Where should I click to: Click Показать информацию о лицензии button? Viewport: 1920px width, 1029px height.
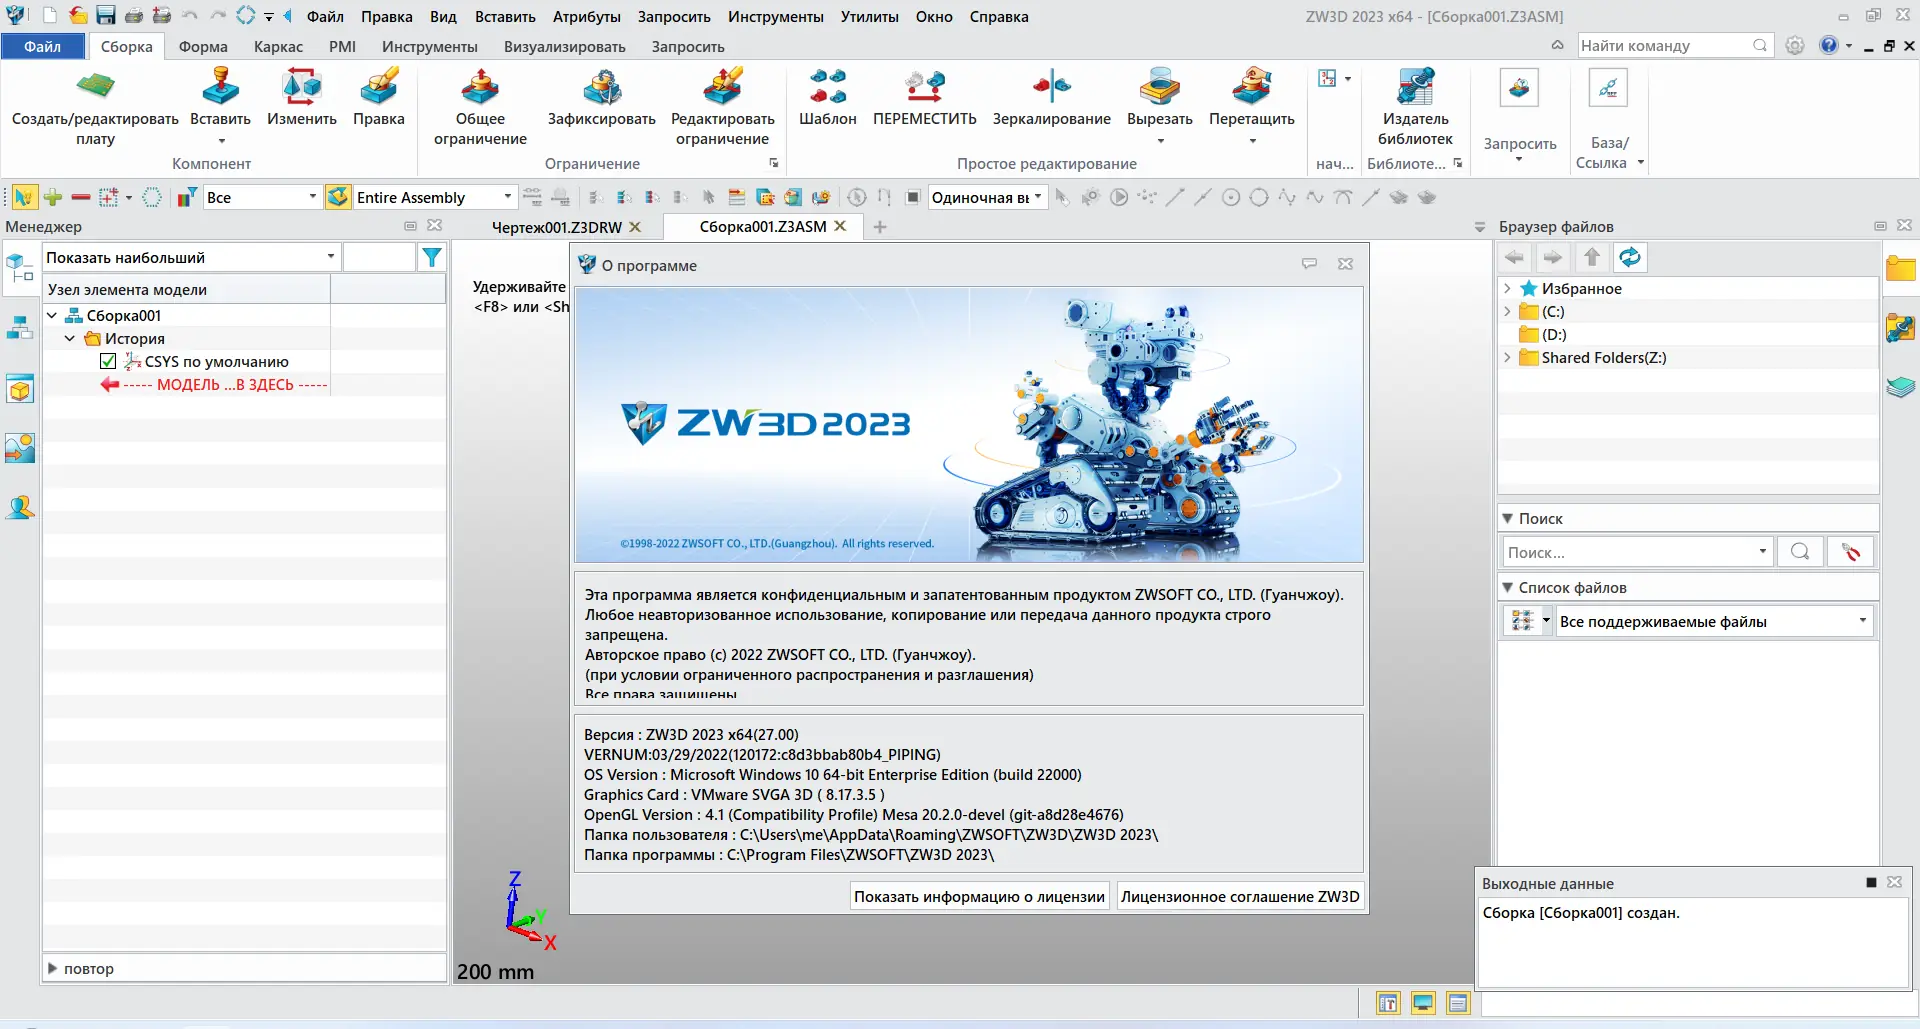(979, 896)
